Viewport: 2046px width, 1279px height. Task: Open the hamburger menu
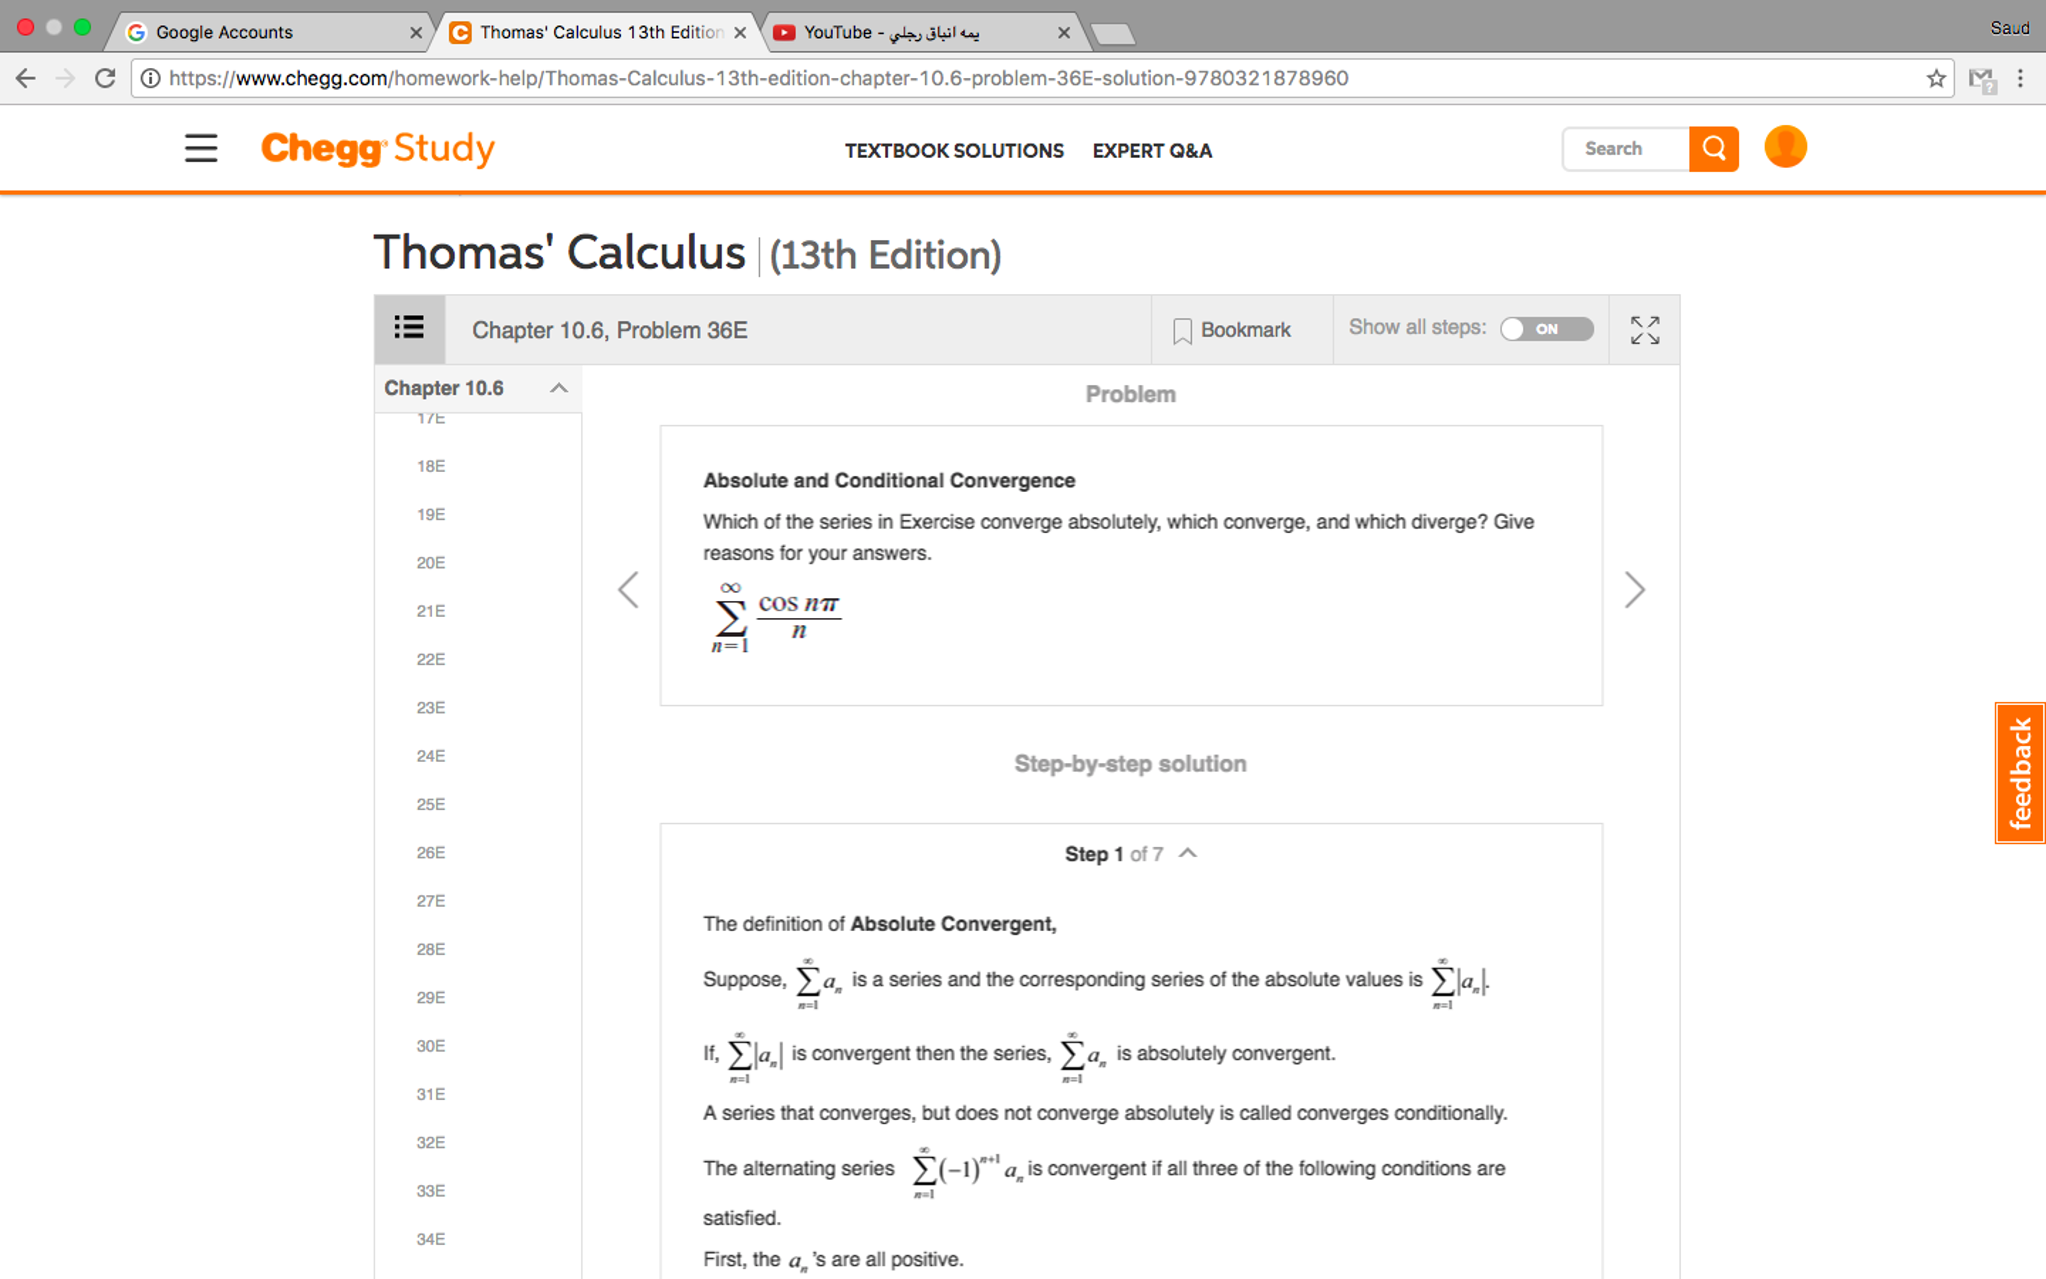click(200, 148)
